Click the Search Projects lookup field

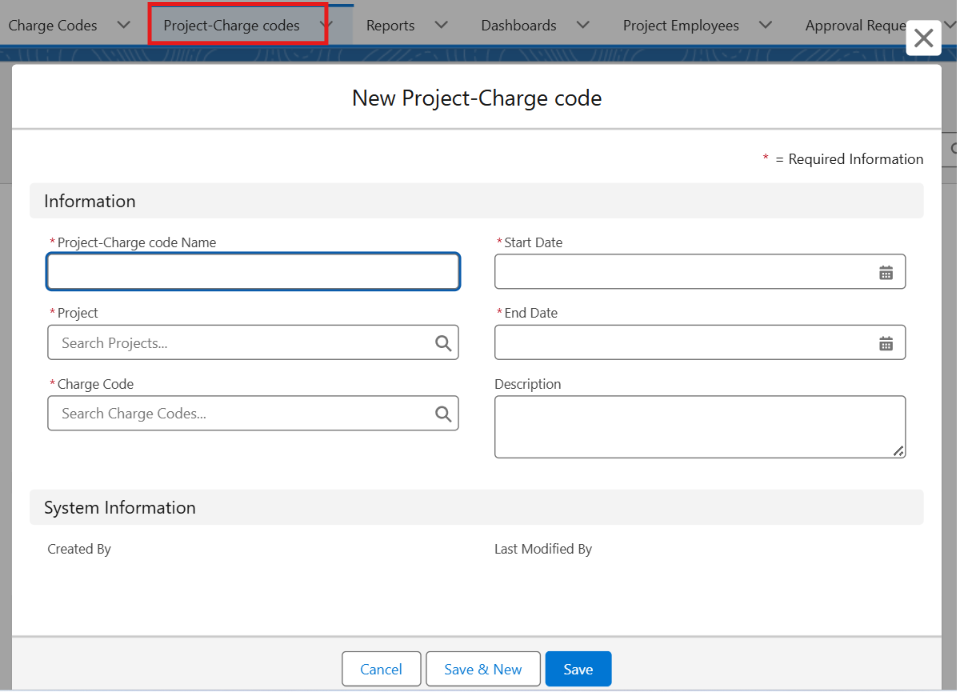[x=253, y=343]
